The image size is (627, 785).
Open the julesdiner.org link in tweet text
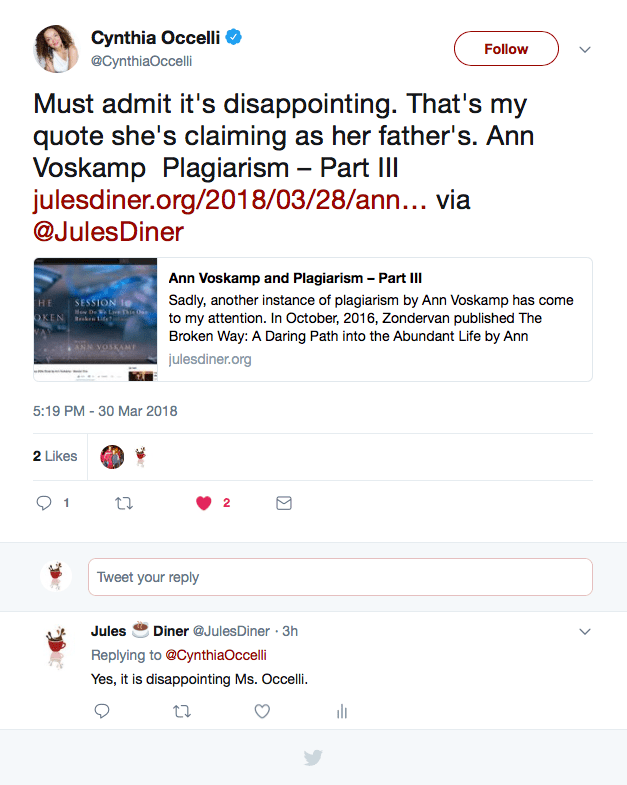pyautogui.click(x=231, y=199)
